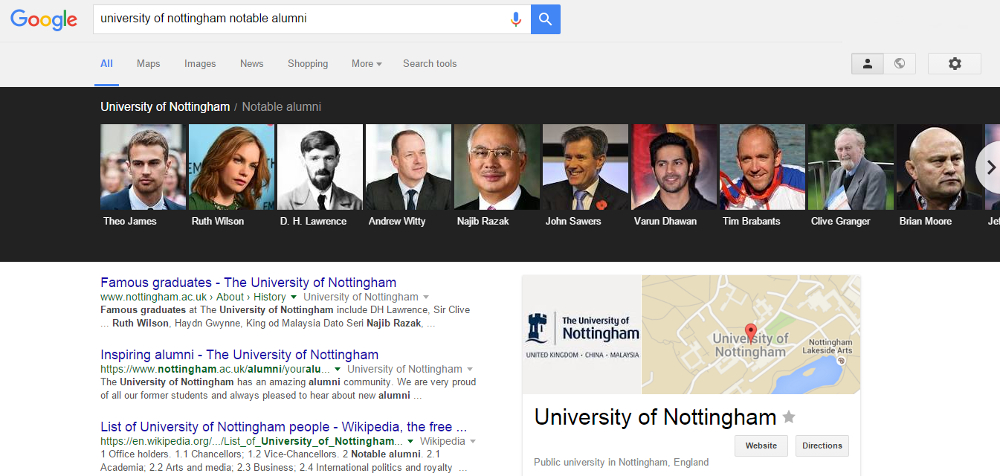Activate voice search microphone icon
Image resolution: width=1000 pixels, height=476 pixels.
(x=516, y=19)
